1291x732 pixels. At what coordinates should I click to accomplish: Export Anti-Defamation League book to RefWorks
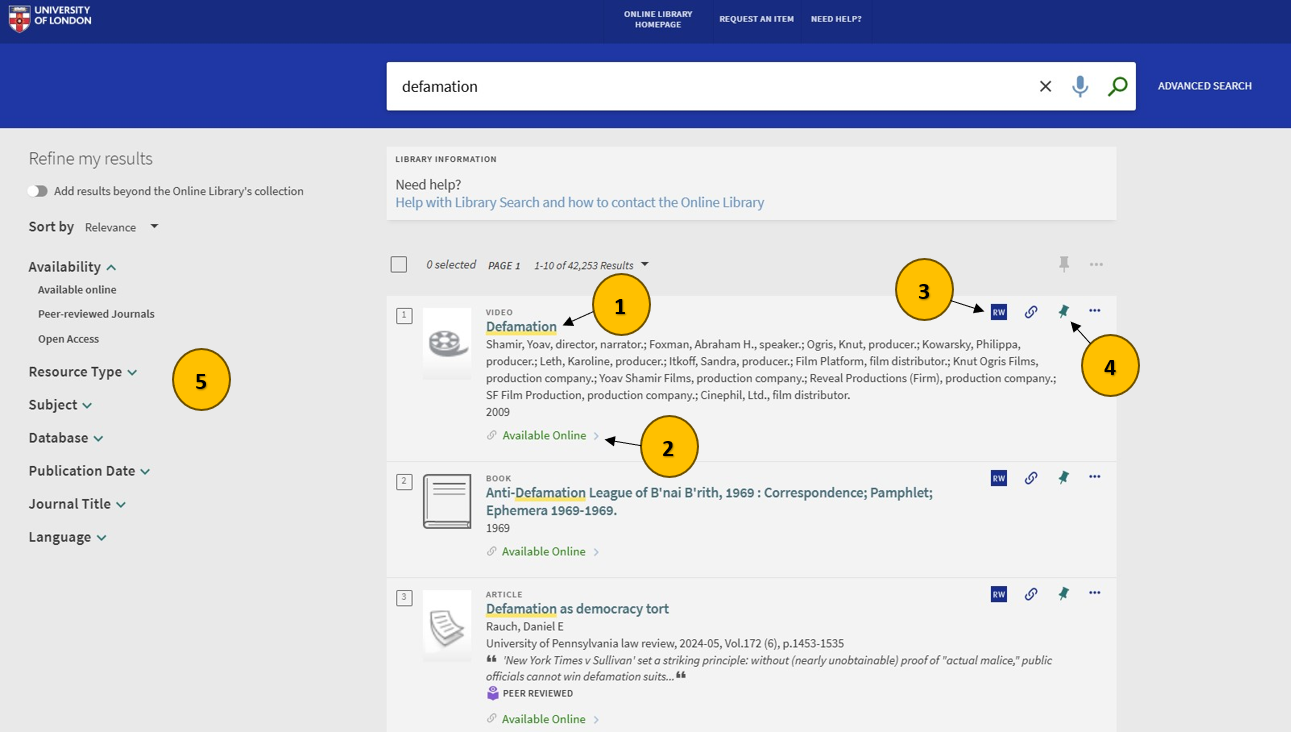998,478
